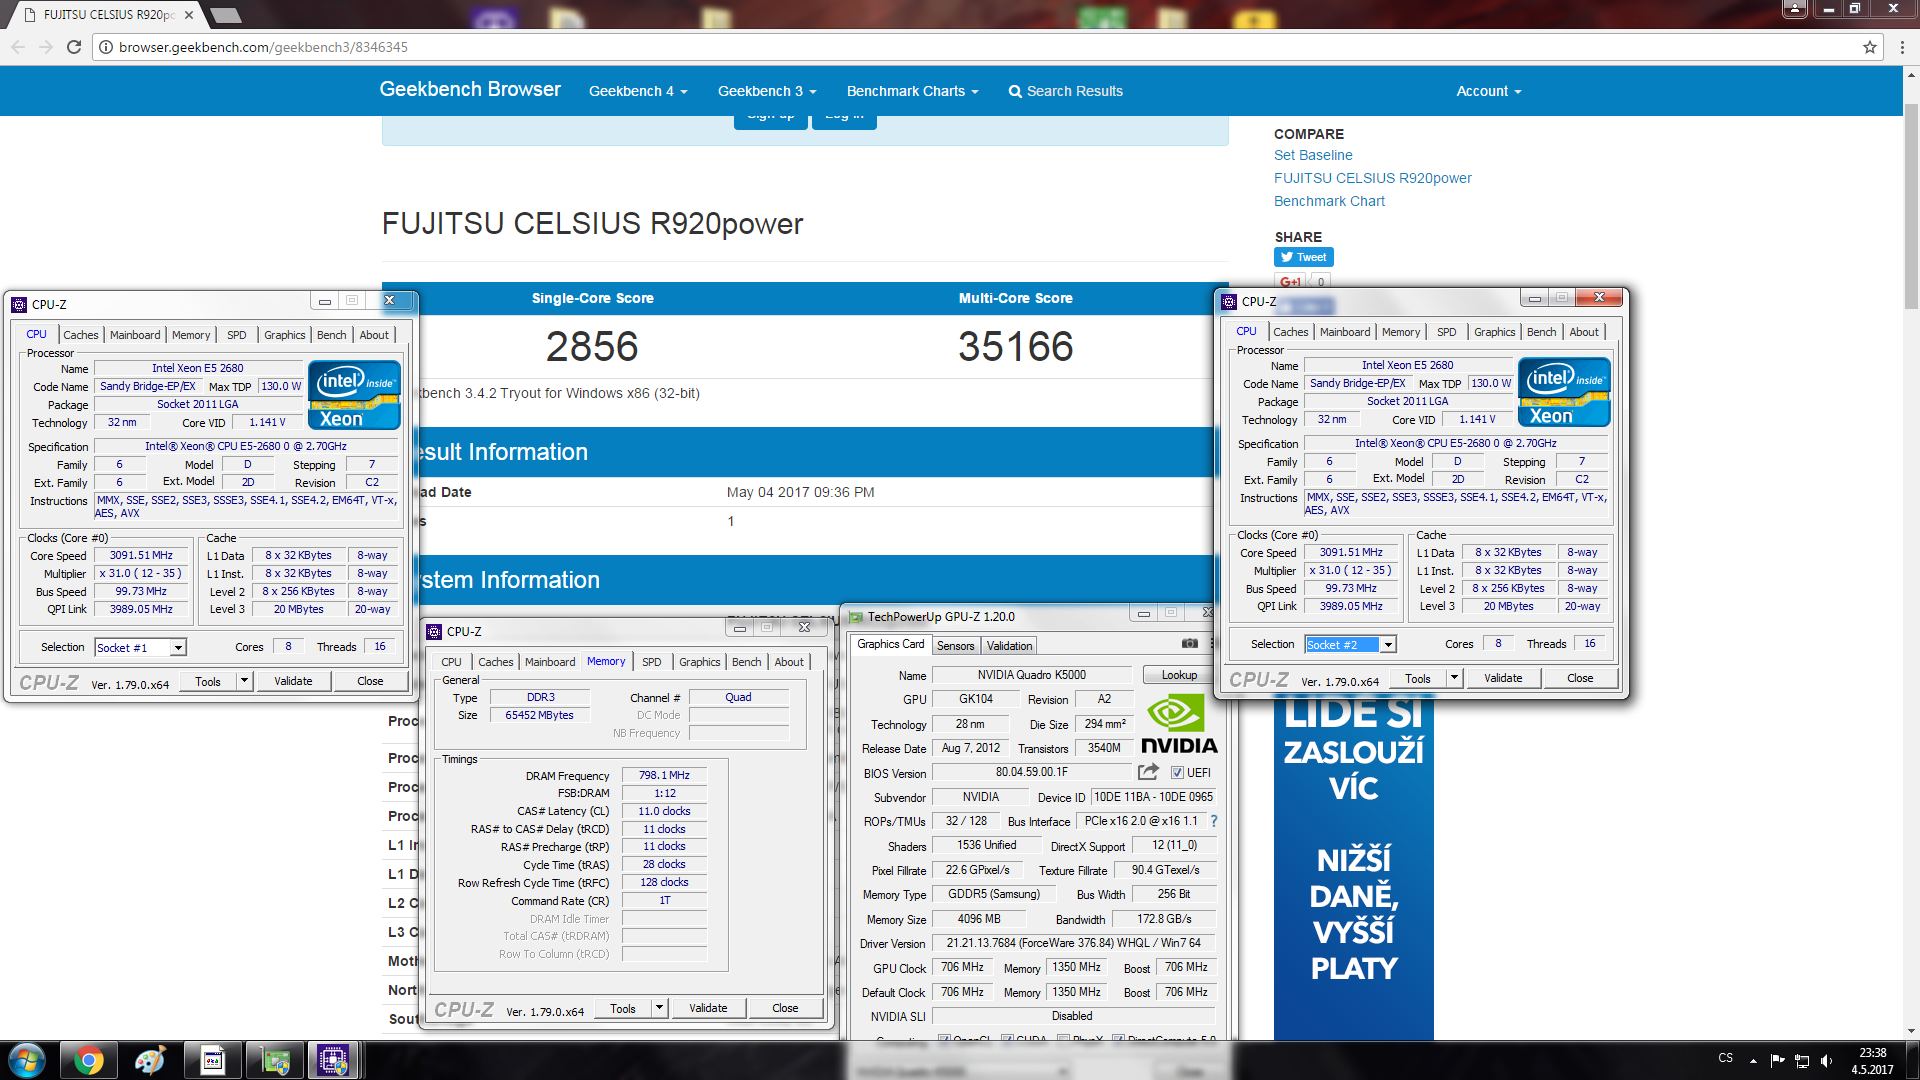Open the Geekbench 4 dropdown menu
Viewport: 1920px width, 1080px height.
(x=638, y=91)
